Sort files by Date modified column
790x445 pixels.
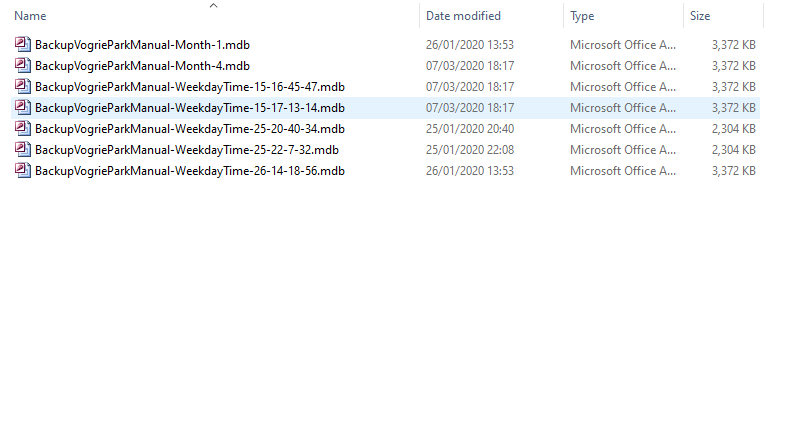(463, 16)
